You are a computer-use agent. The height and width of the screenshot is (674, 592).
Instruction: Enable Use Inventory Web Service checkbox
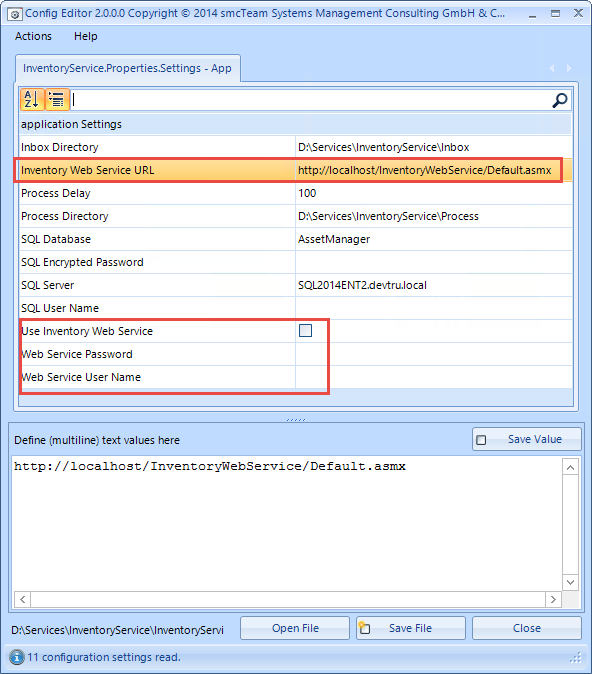(x=305, y=331)
